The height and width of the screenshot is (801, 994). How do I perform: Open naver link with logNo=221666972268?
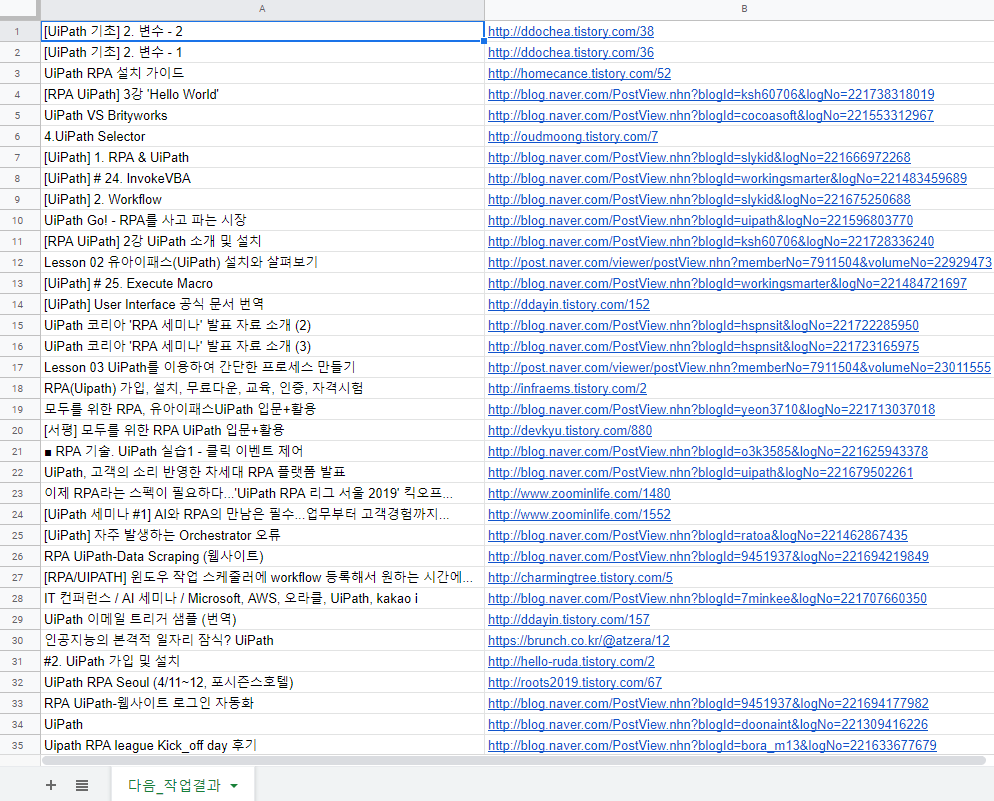pos(699,157)
